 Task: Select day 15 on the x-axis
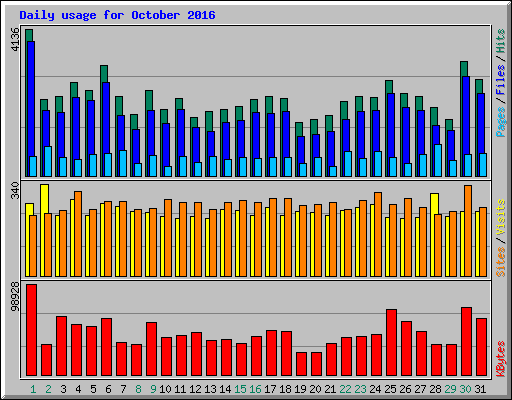tap(240, 389)
